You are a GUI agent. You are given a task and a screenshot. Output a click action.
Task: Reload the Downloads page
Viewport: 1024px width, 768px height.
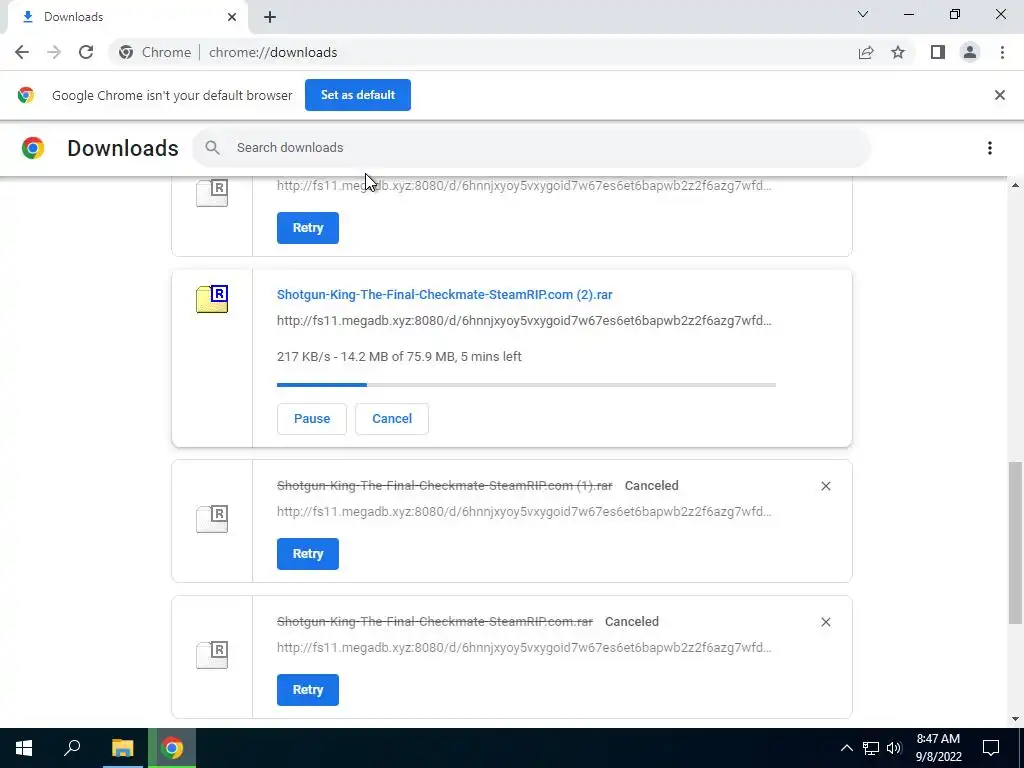pyautogui.click(x=86, y=52)
